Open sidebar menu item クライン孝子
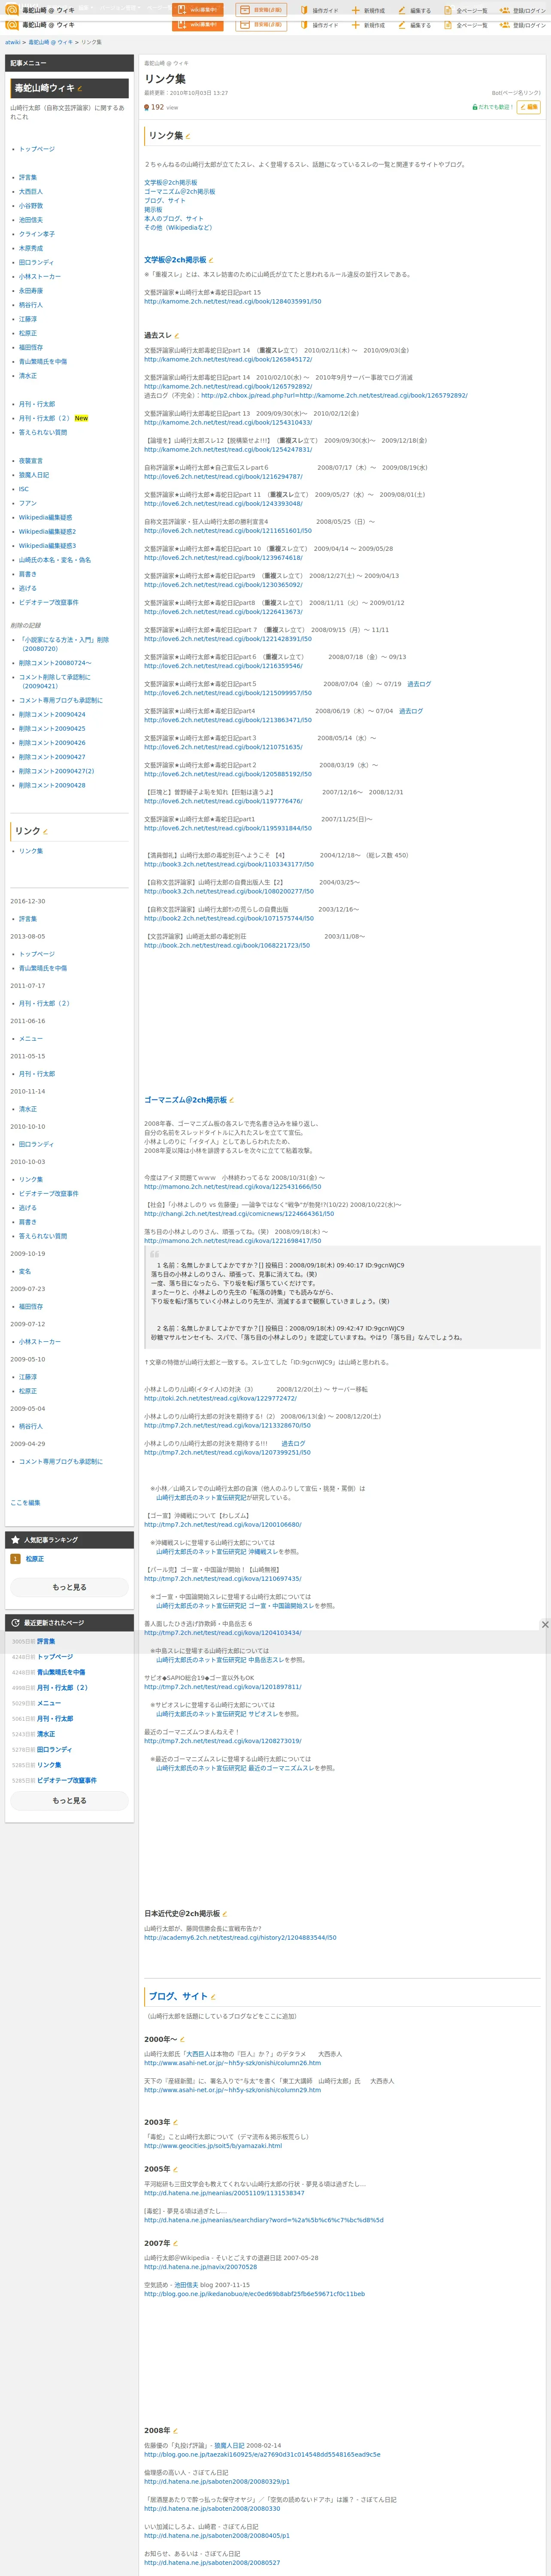 [x=37, y=234]
